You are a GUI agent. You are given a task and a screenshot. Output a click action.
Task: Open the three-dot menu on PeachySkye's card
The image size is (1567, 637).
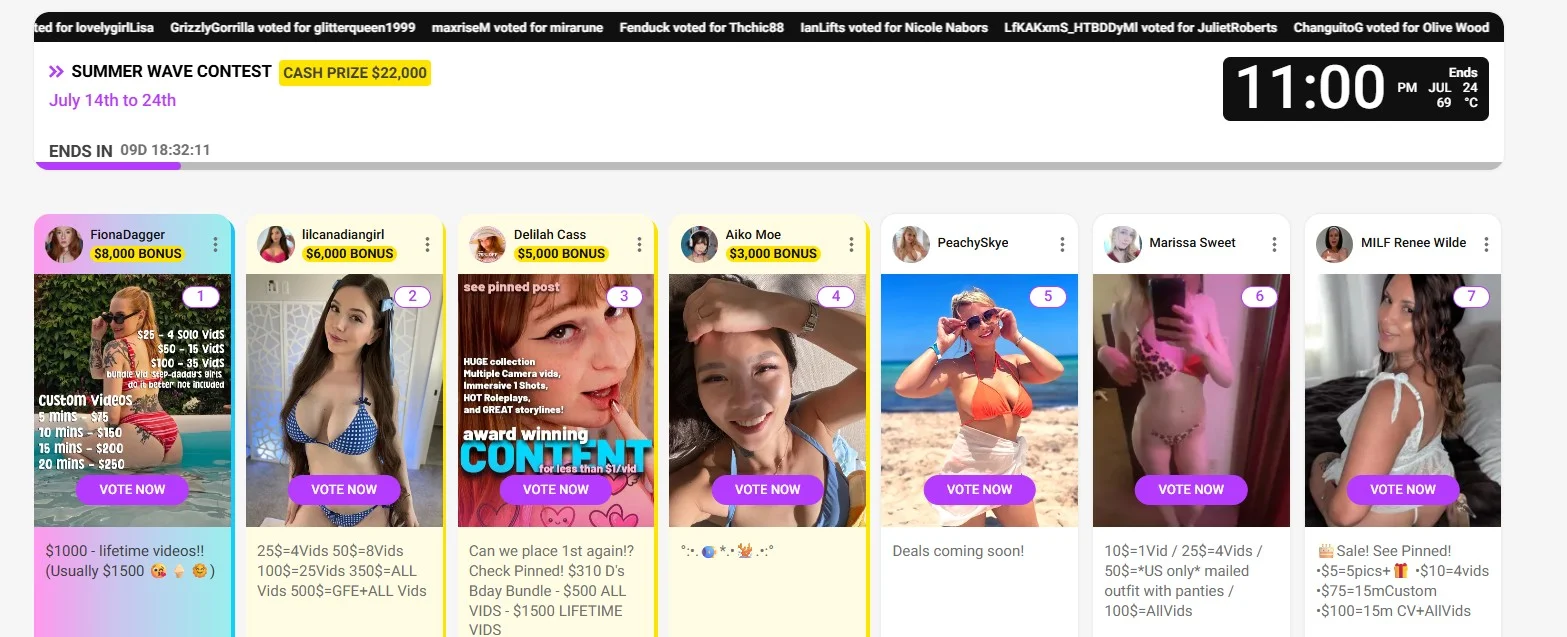(1062, 244)
